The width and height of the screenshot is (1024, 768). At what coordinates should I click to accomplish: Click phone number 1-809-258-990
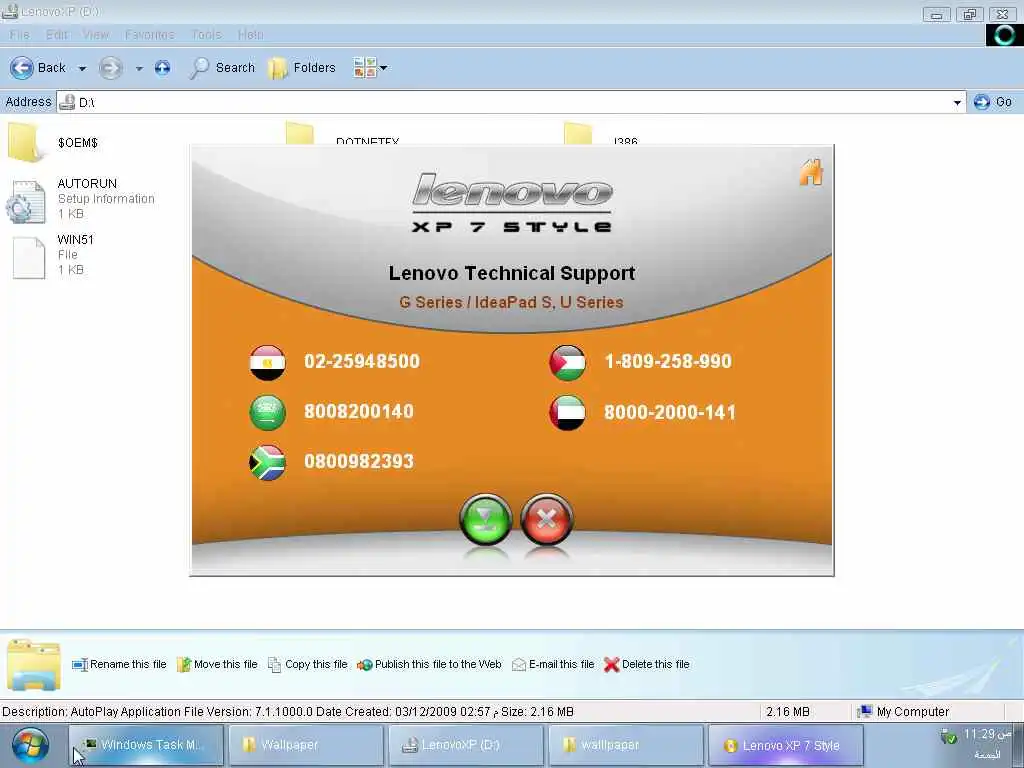(x=668, y=362)
